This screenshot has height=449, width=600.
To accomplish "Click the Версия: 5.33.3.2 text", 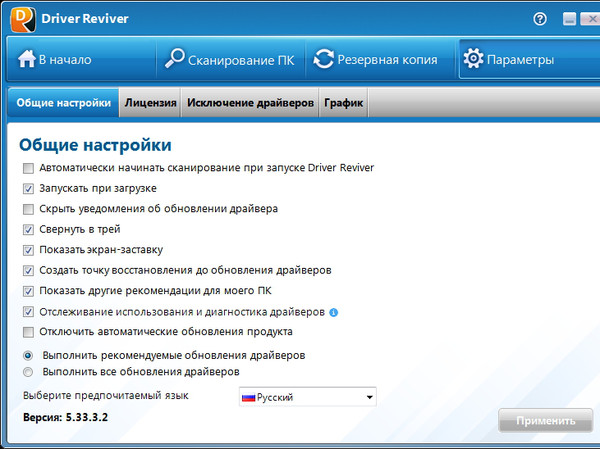I will (65, 417).
